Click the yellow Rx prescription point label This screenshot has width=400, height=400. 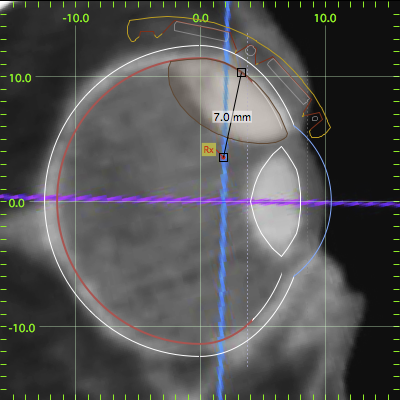209,150
